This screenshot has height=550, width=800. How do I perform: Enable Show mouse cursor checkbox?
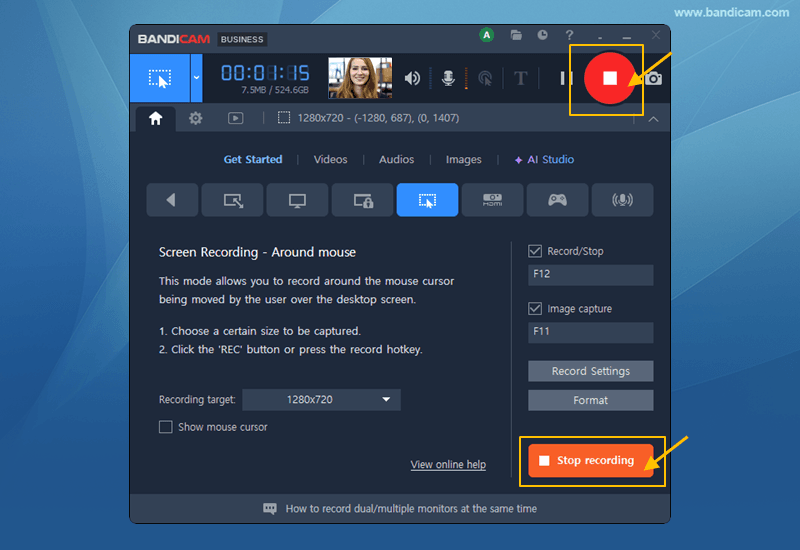point(166,427)
